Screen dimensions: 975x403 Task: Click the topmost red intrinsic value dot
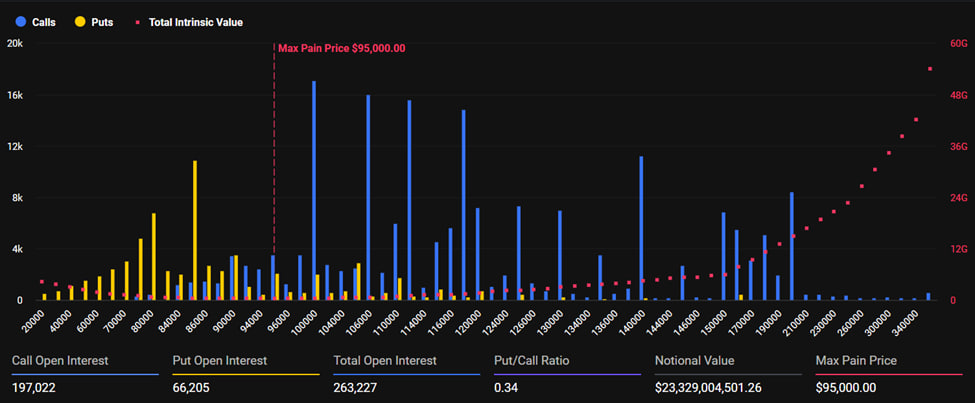[930, 69]
